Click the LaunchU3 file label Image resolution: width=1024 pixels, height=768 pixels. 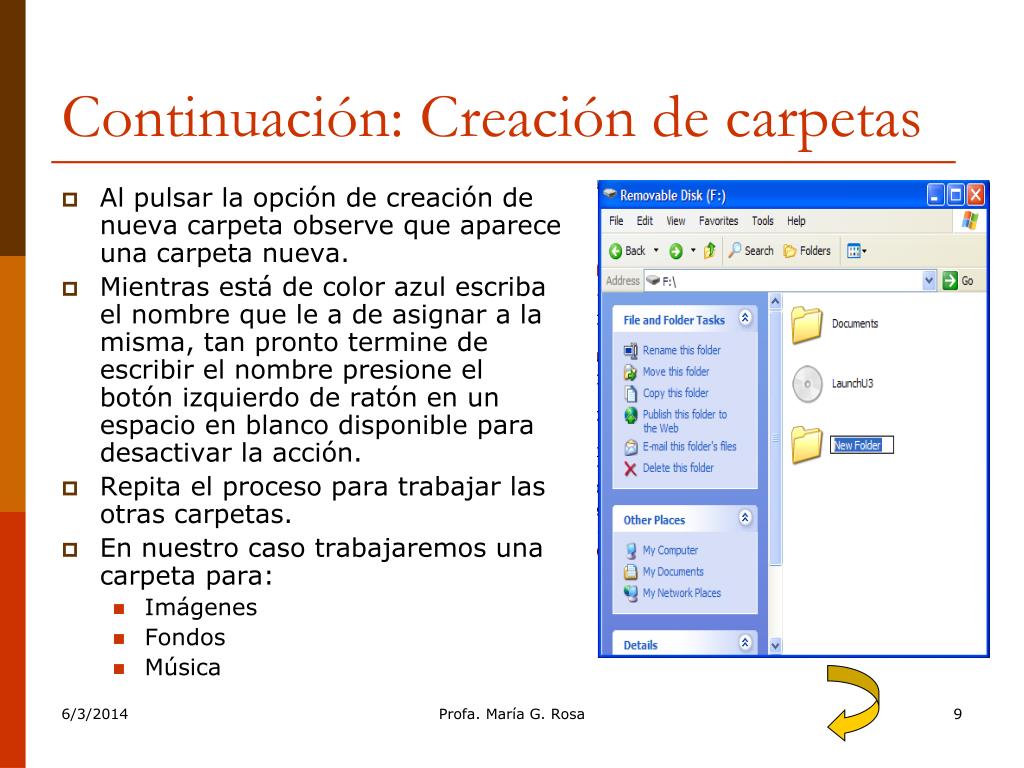coord(852,383)
